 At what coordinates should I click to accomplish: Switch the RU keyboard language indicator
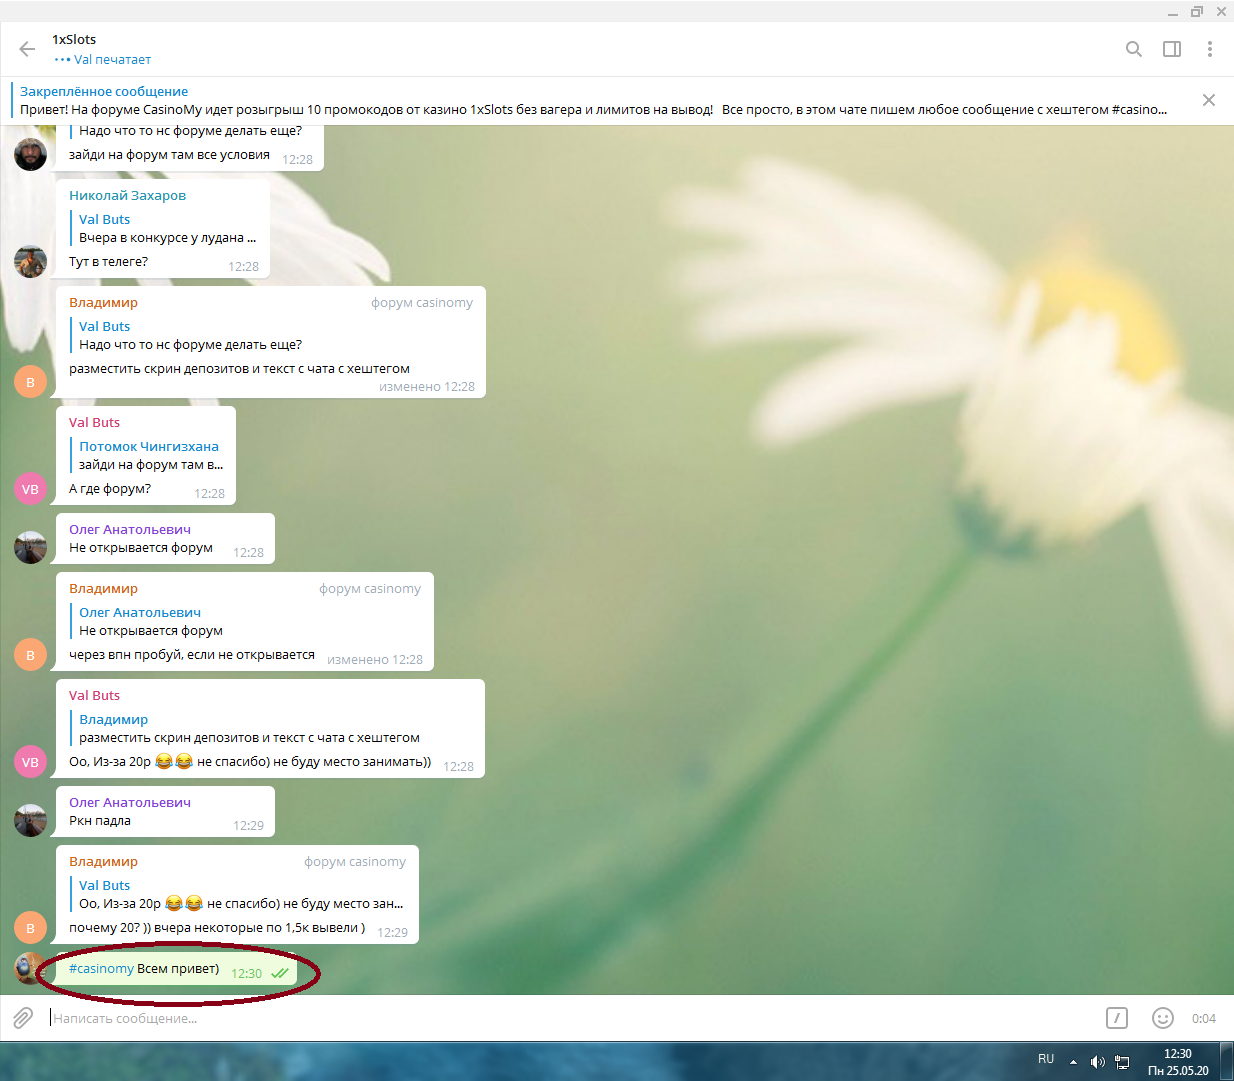click(x=1045, y=1059)
